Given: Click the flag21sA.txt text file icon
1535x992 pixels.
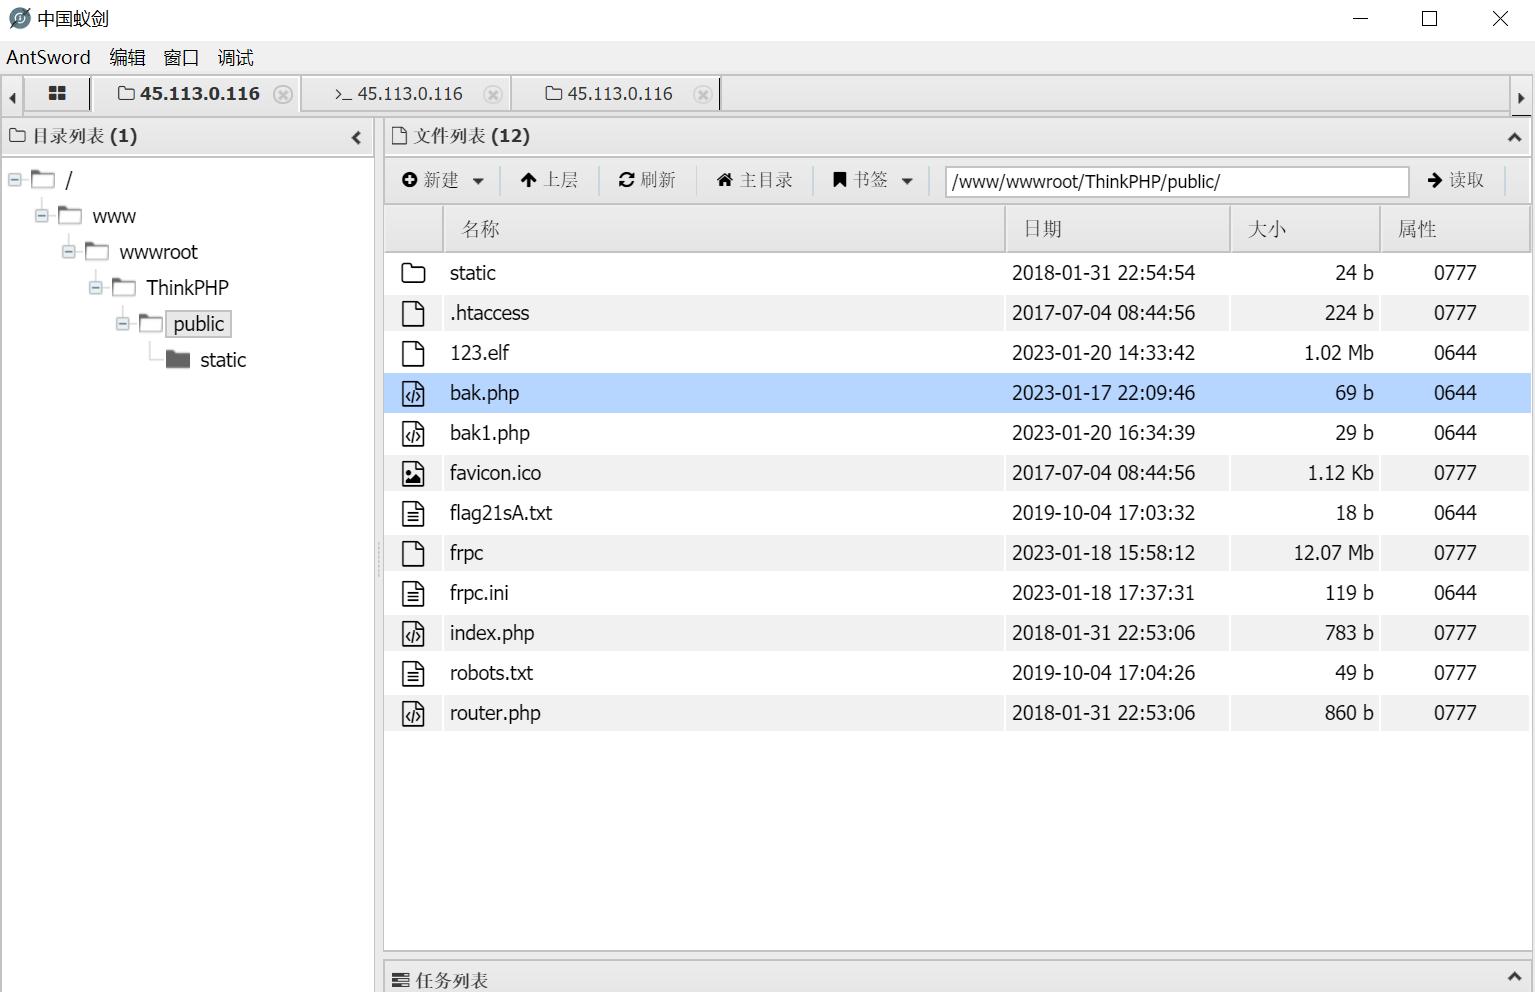Looking at the screenshot, I should 413,513.
